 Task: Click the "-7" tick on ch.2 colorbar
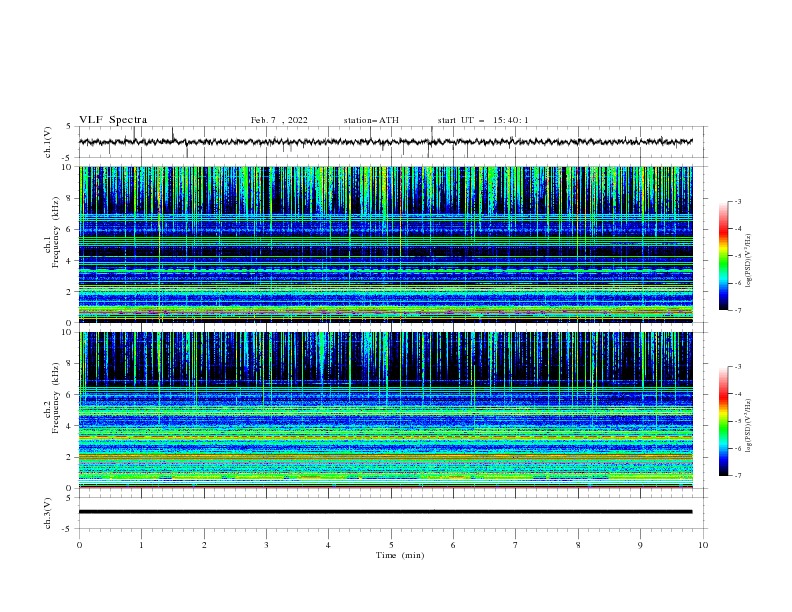pyautogui.click(x=738, y=475)
